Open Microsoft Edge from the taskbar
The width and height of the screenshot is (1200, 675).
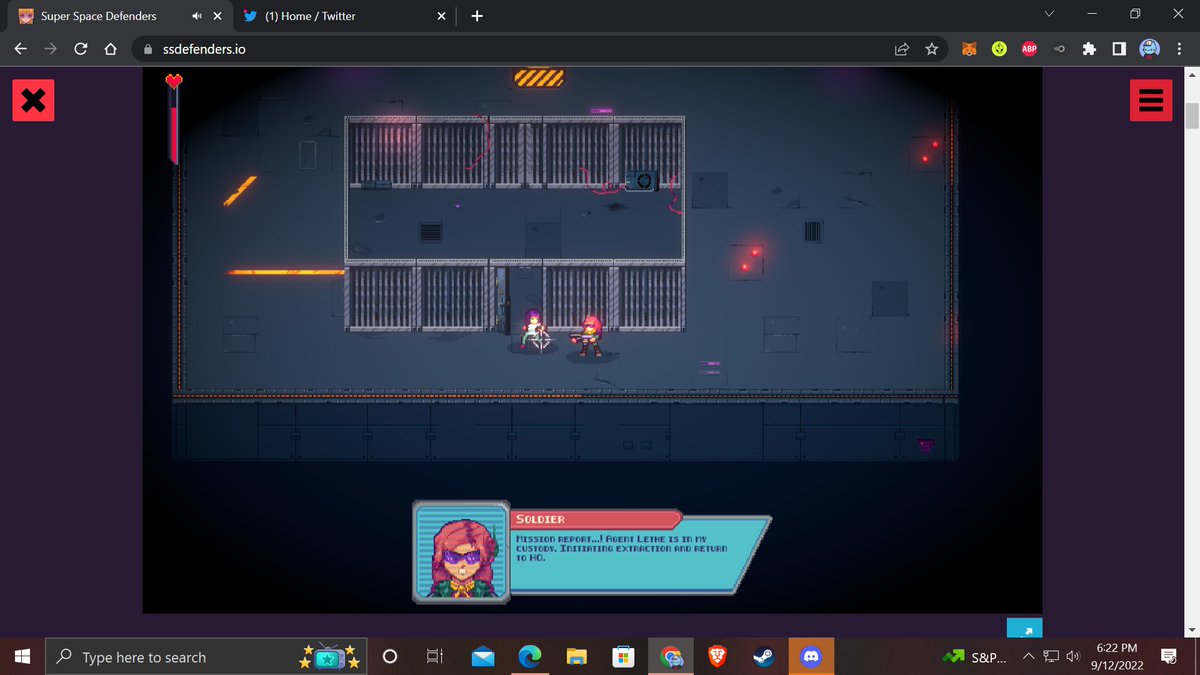(530, 657)
